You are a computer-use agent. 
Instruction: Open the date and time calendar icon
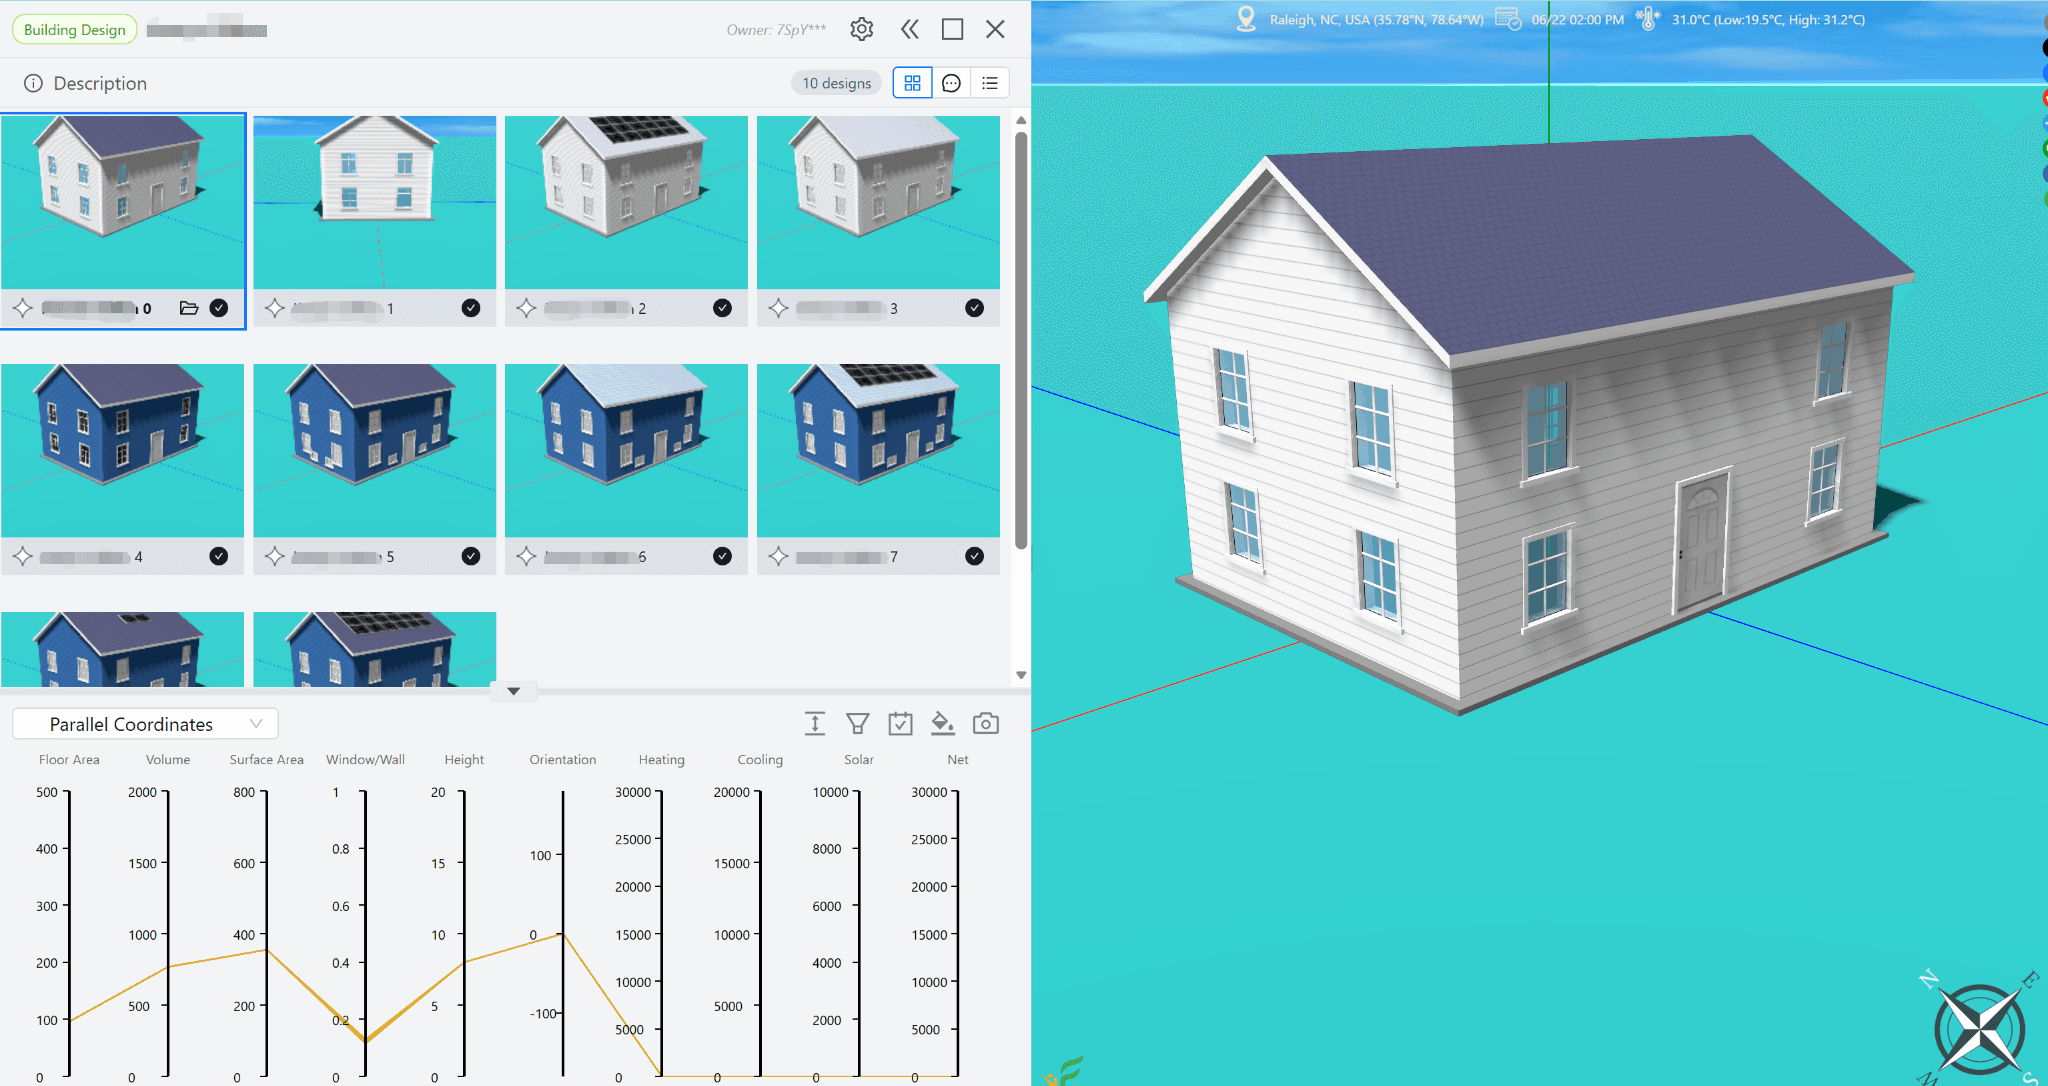(x=1508, y=19)
